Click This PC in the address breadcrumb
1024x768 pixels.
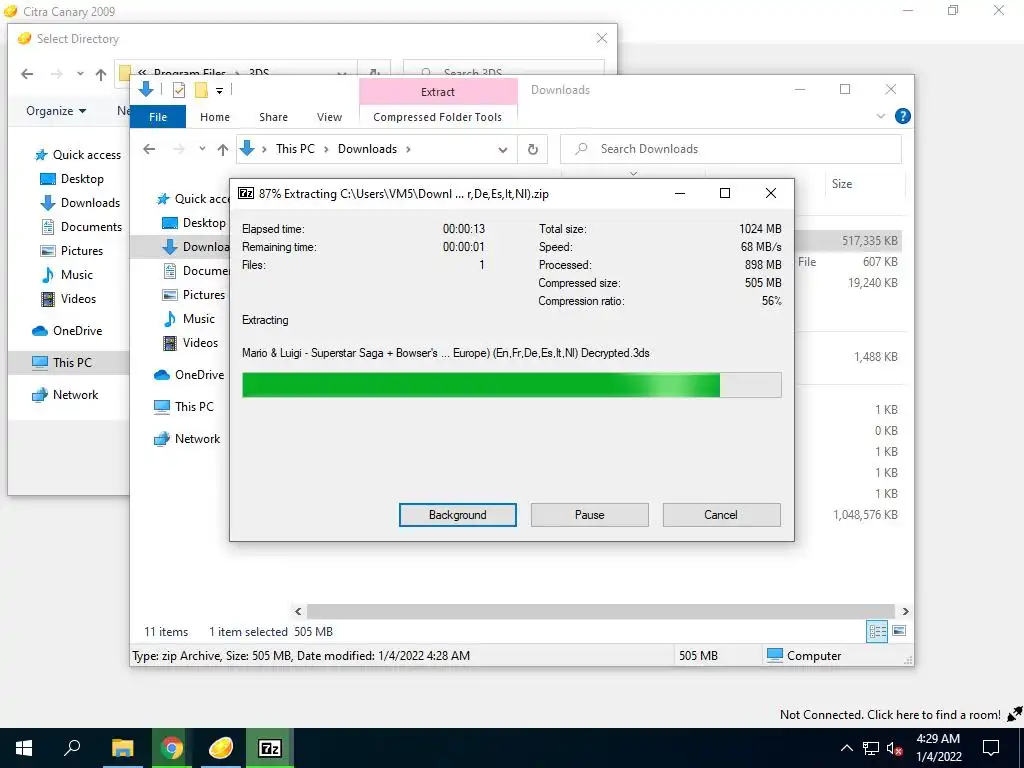point(295,149)
